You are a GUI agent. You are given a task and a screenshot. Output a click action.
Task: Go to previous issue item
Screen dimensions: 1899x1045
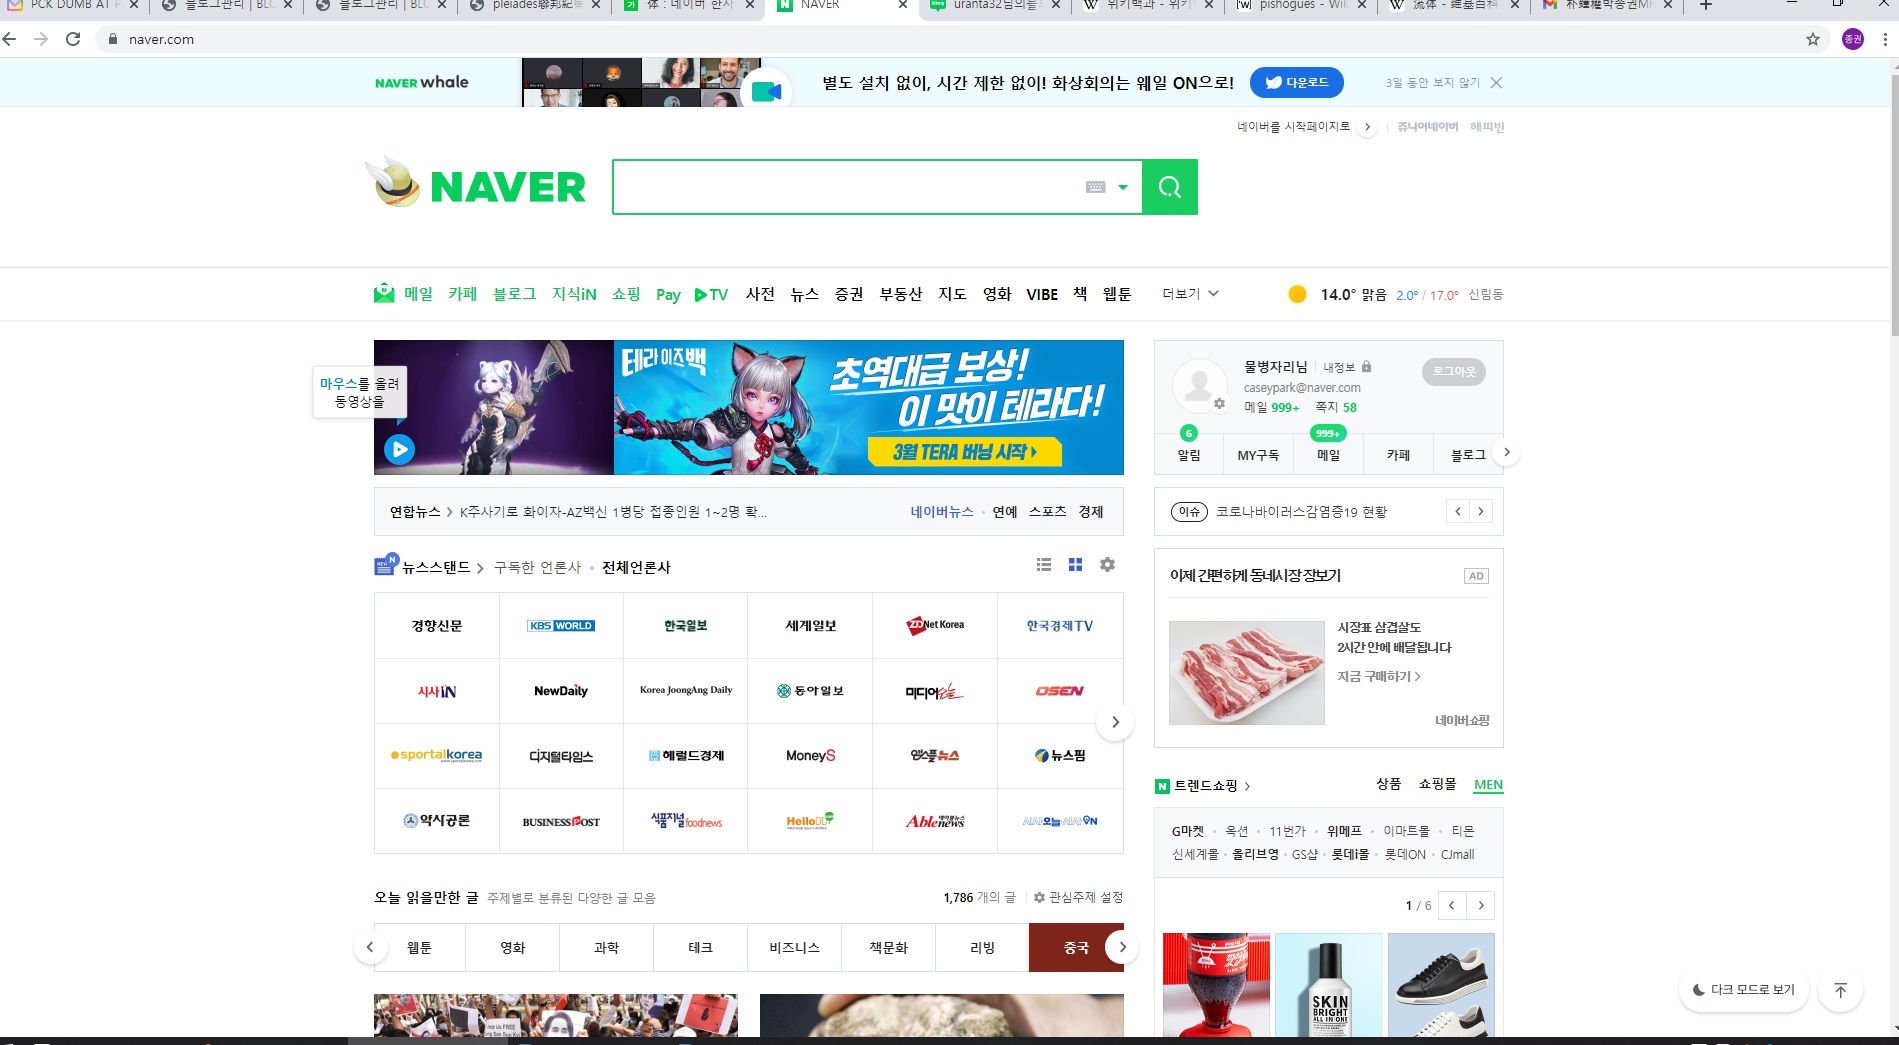coord(1458,512)
